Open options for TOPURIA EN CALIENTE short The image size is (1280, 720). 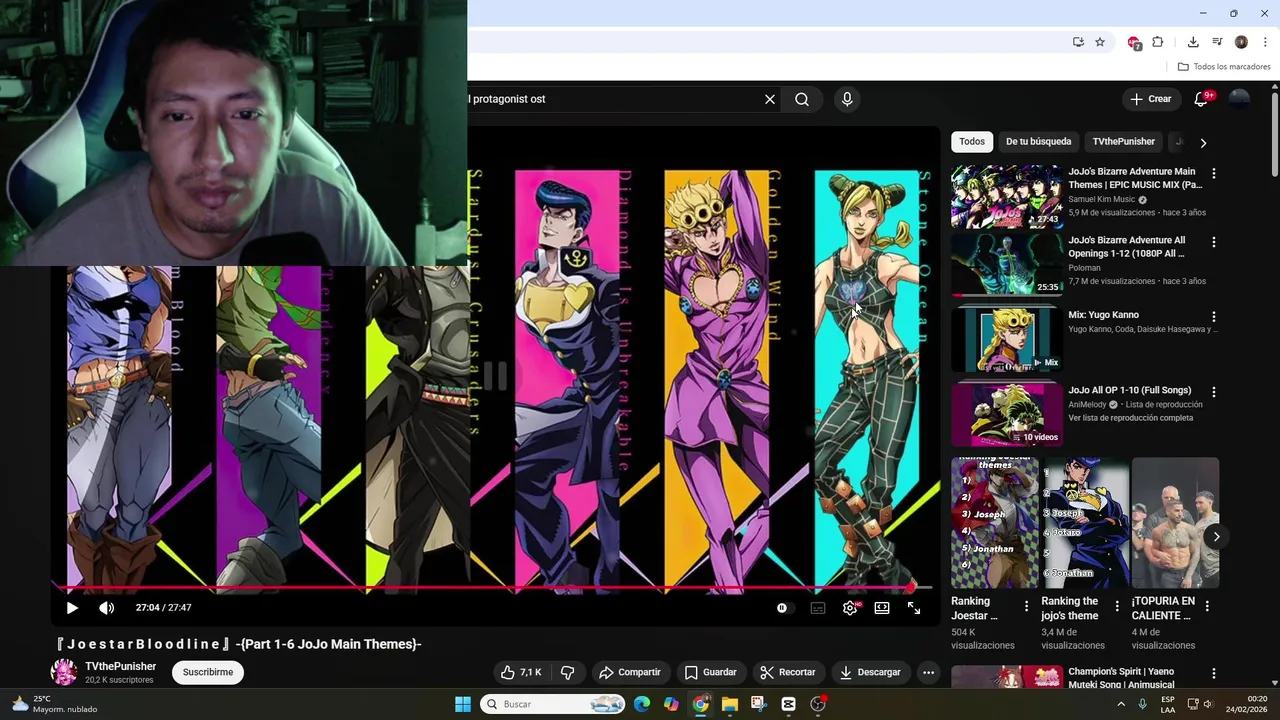pyautogui.click(x=1207, y=606)
